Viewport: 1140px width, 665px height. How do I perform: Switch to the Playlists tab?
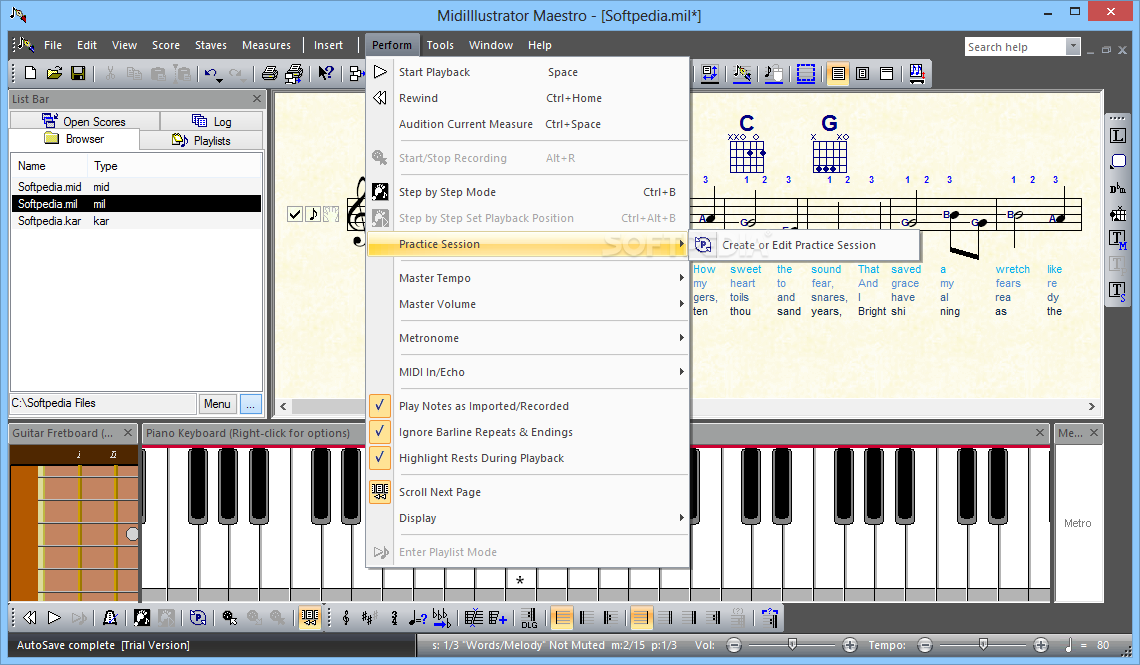[201, 140]
